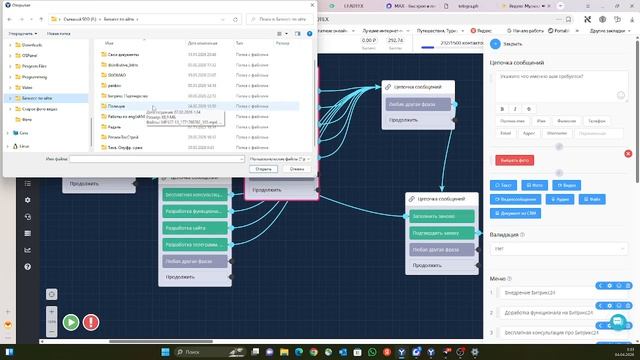Click the Открыть button in dialog
This screenshot has width=640, height=360.
pyautogui.click(x=263, y=169)
